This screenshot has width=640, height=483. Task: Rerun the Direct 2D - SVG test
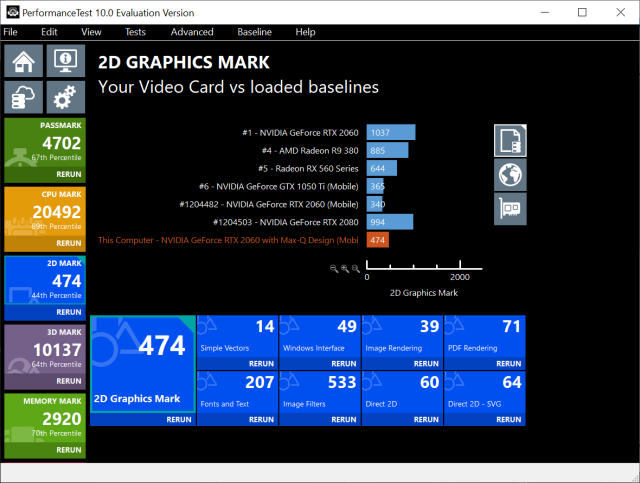coord(509,420)
